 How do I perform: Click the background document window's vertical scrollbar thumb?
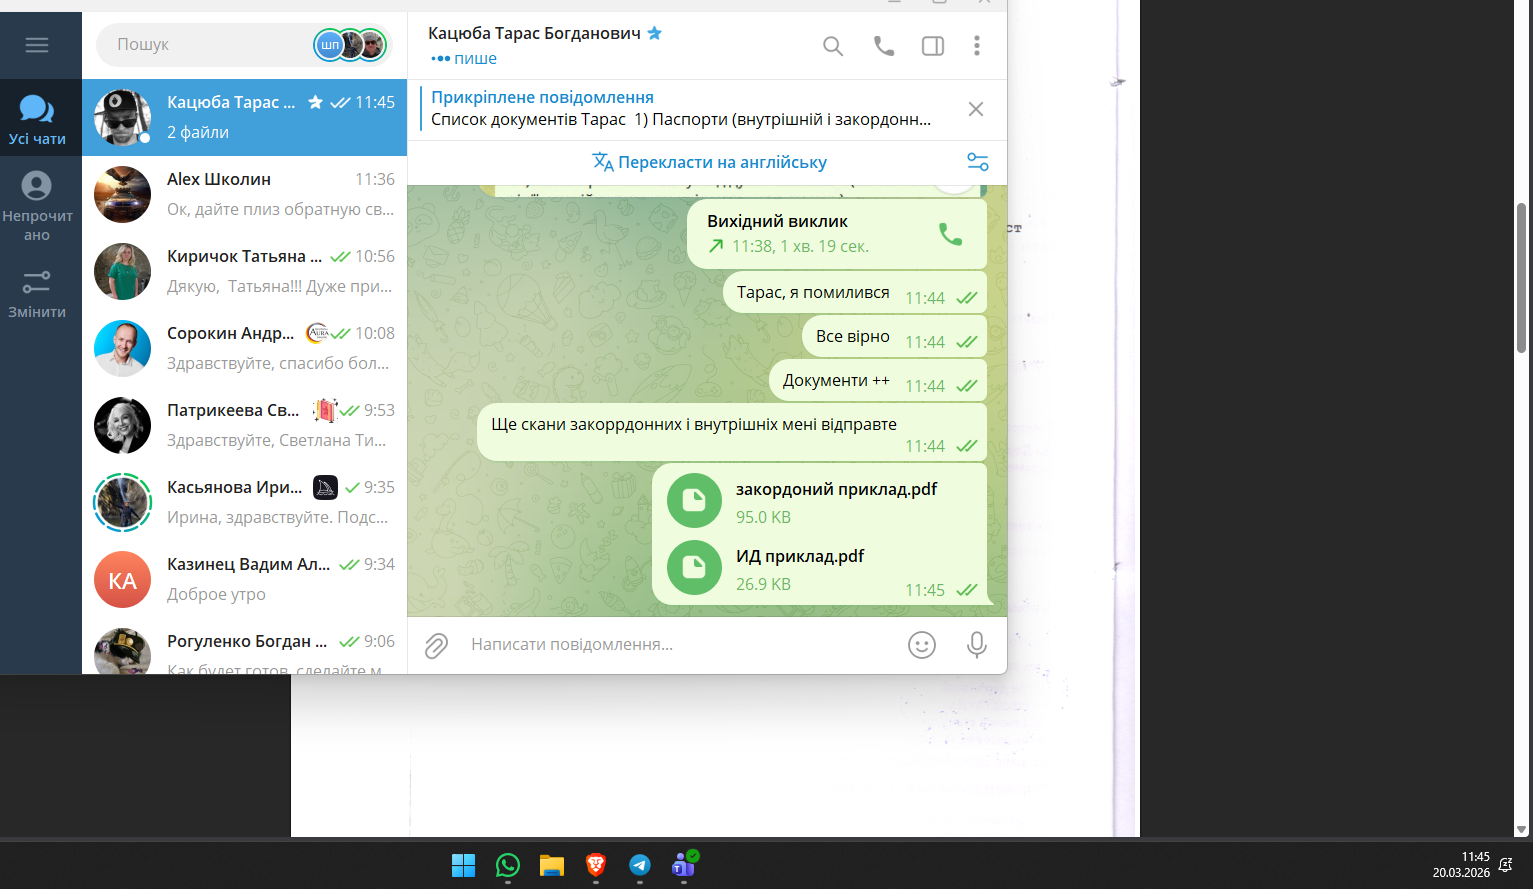1522,277
